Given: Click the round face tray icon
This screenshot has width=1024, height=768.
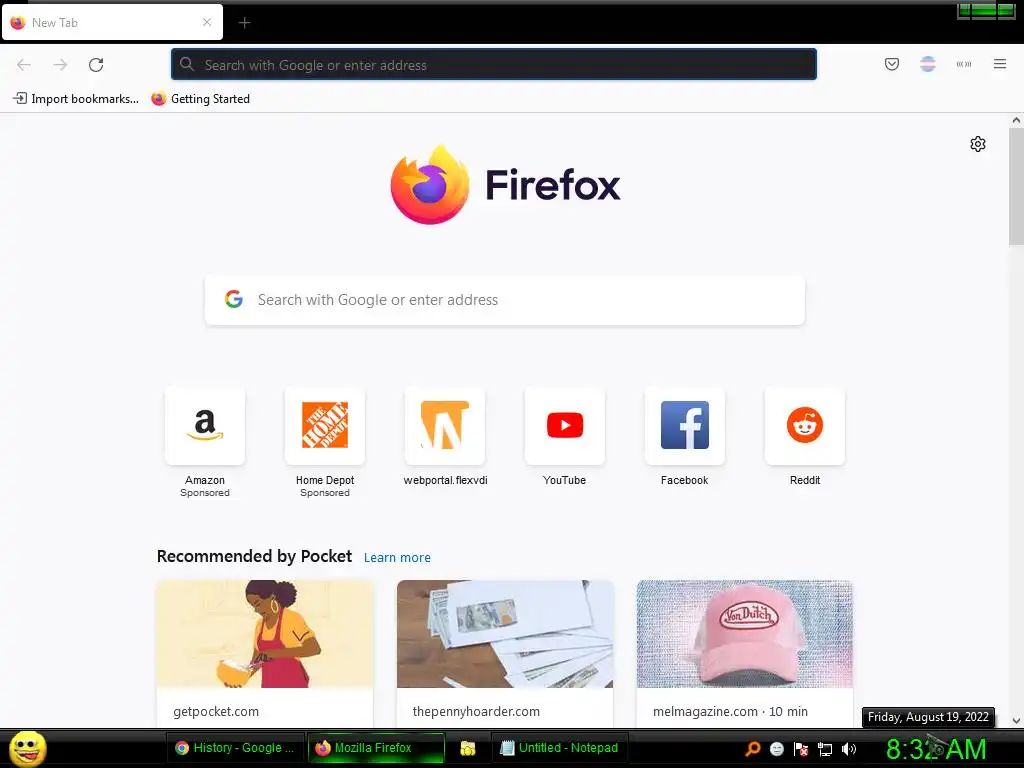Looking at the screenshot, I should coord(776,748).
